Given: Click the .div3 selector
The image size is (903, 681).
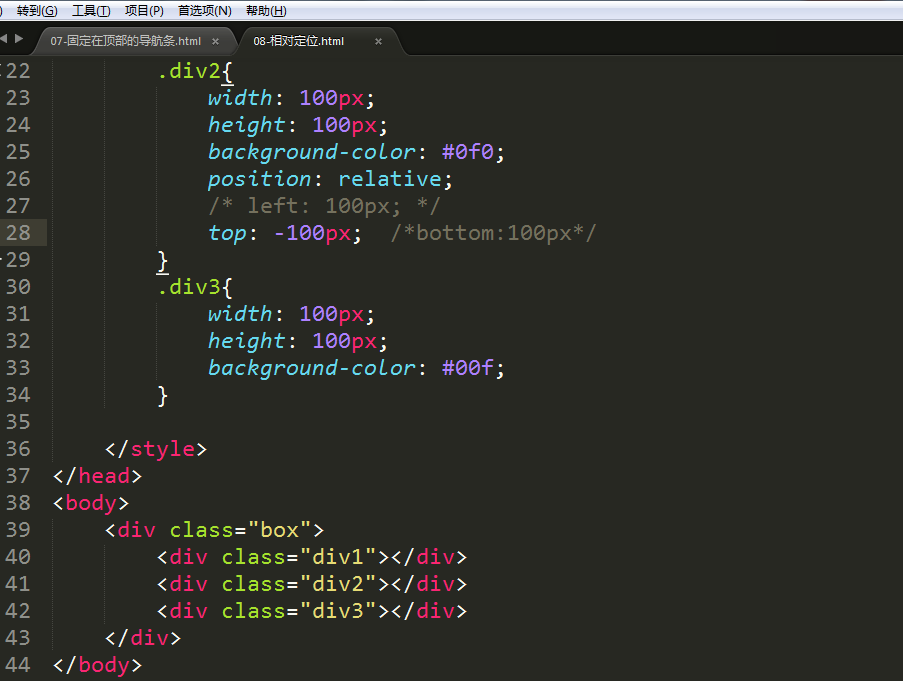Looking at the screenshot, I should click(x=188, y=287).
